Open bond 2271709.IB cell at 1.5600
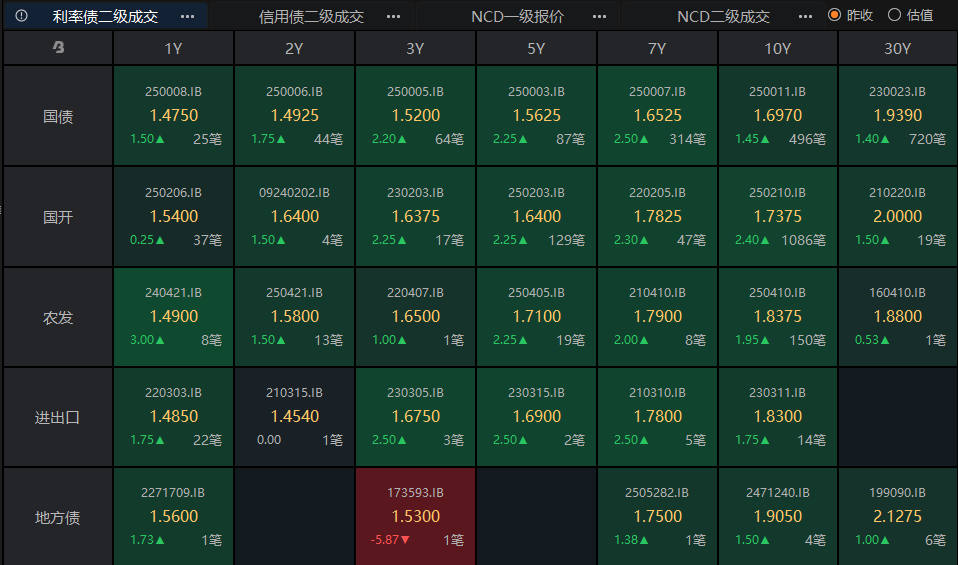The height and width of the screenshot is (565, 958). [174, 517]
